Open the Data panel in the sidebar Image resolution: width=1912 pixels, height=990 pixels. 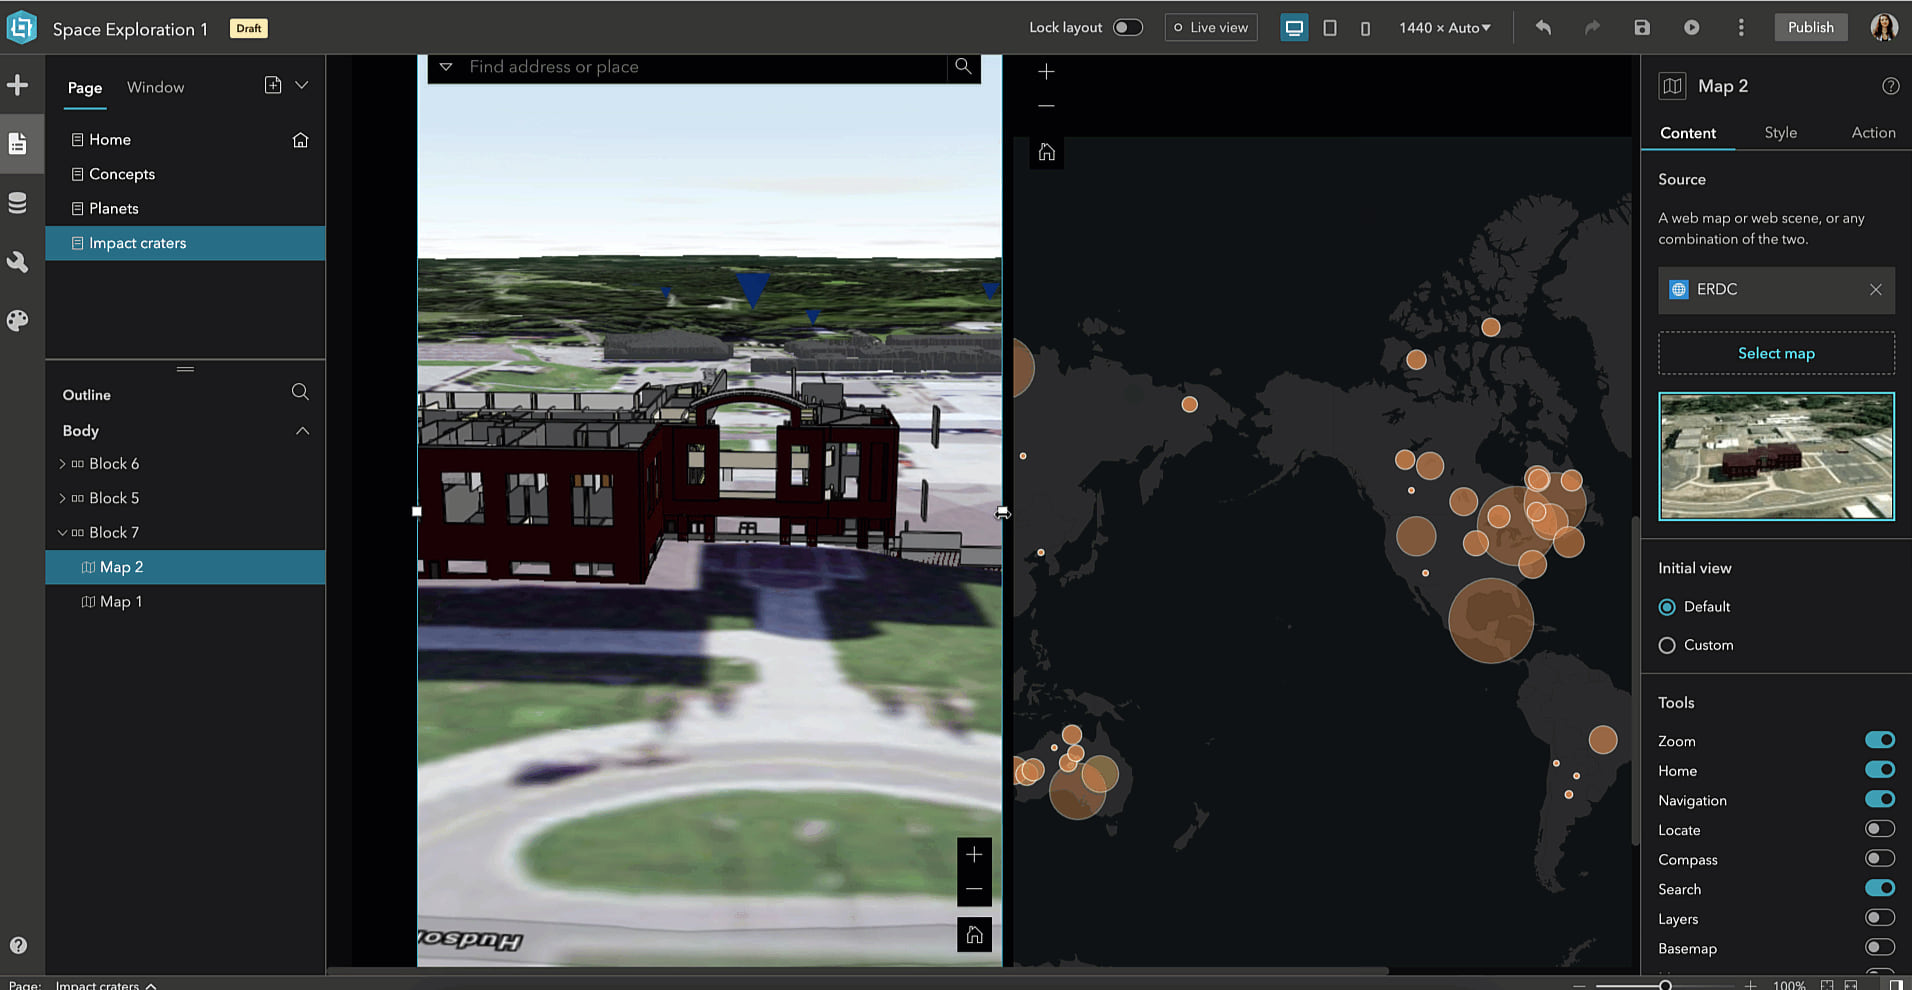20,201
